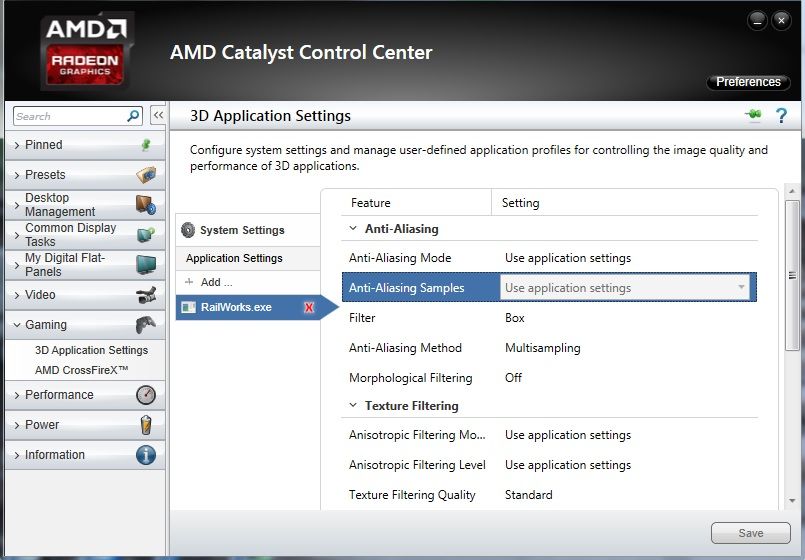805x560 pixels.
Task: Remove RailWorks.exe profile with red X
Action: pos(309,307)
